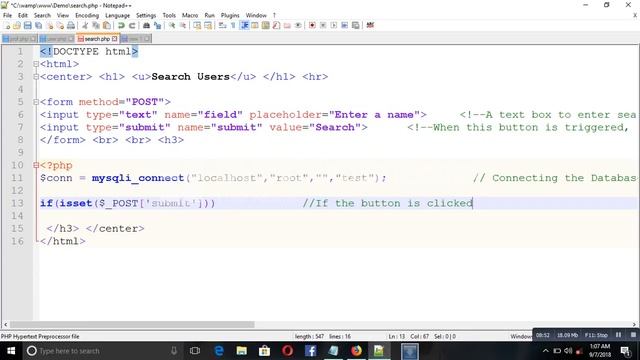Viewport: 640px width, 360px height.
Task: Click 'Search Users' heading text in code
Action: (191, 77)
